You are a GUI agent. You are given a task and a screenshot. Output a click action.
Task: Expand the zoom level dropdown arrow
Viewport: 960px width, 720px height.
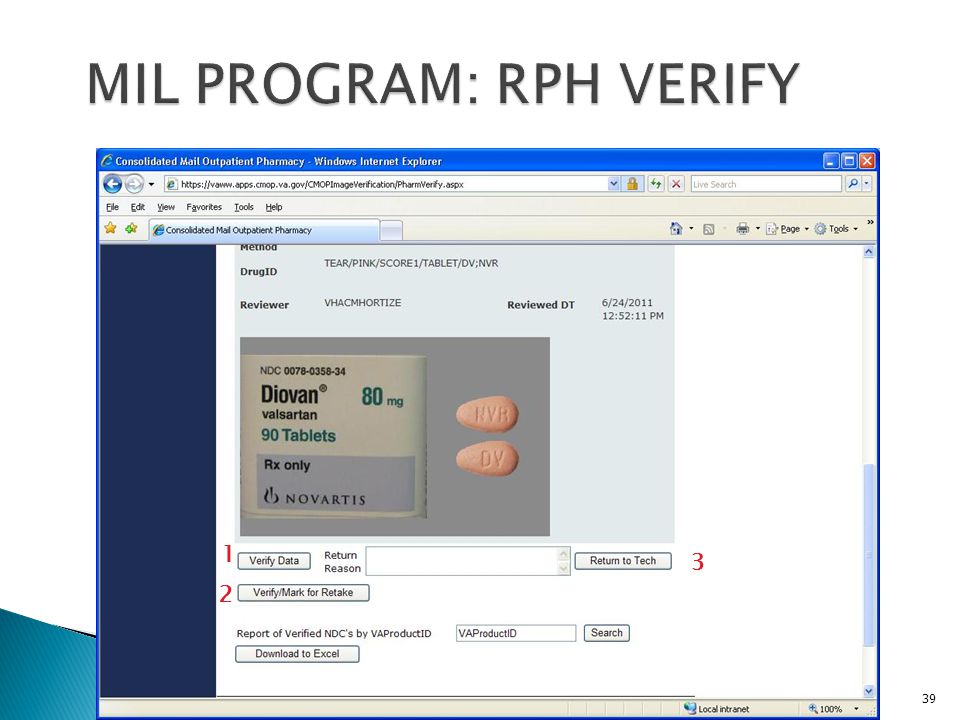pos(856,709)
